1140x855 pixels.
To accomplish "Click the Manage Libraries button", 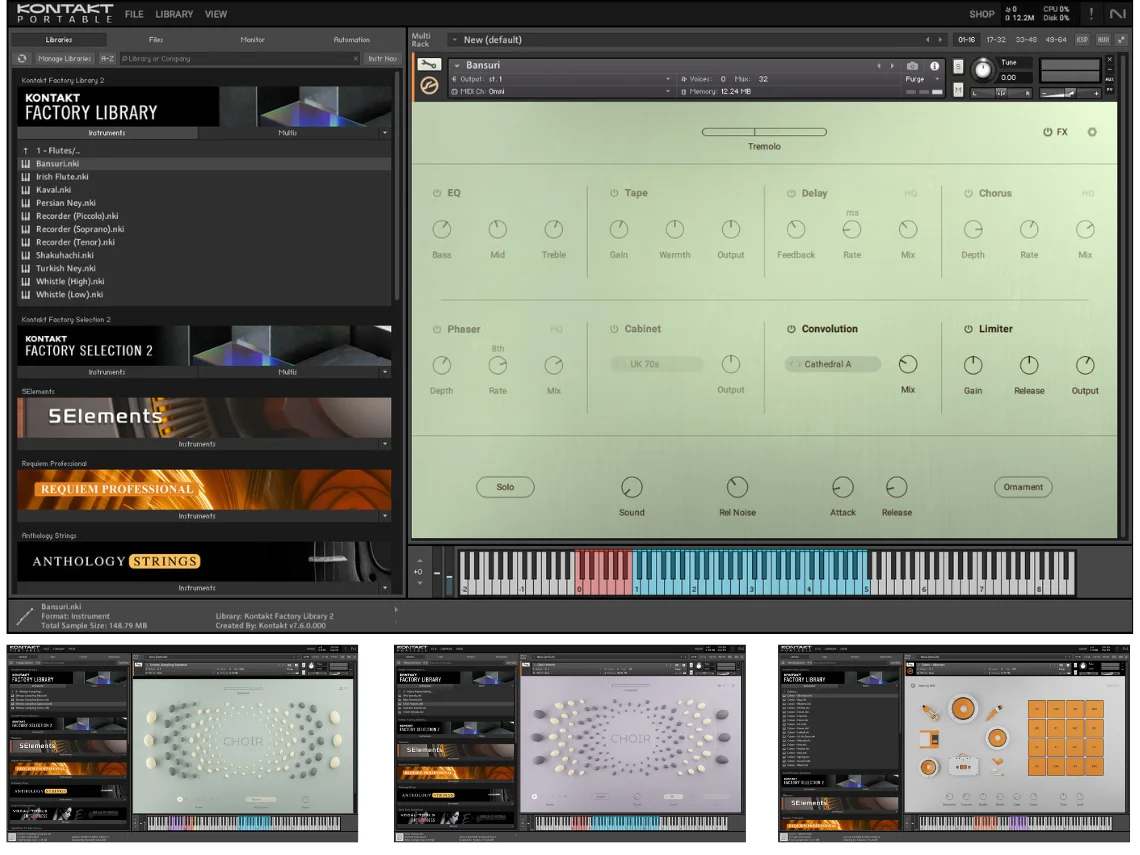I will click(x=65, y=59).
